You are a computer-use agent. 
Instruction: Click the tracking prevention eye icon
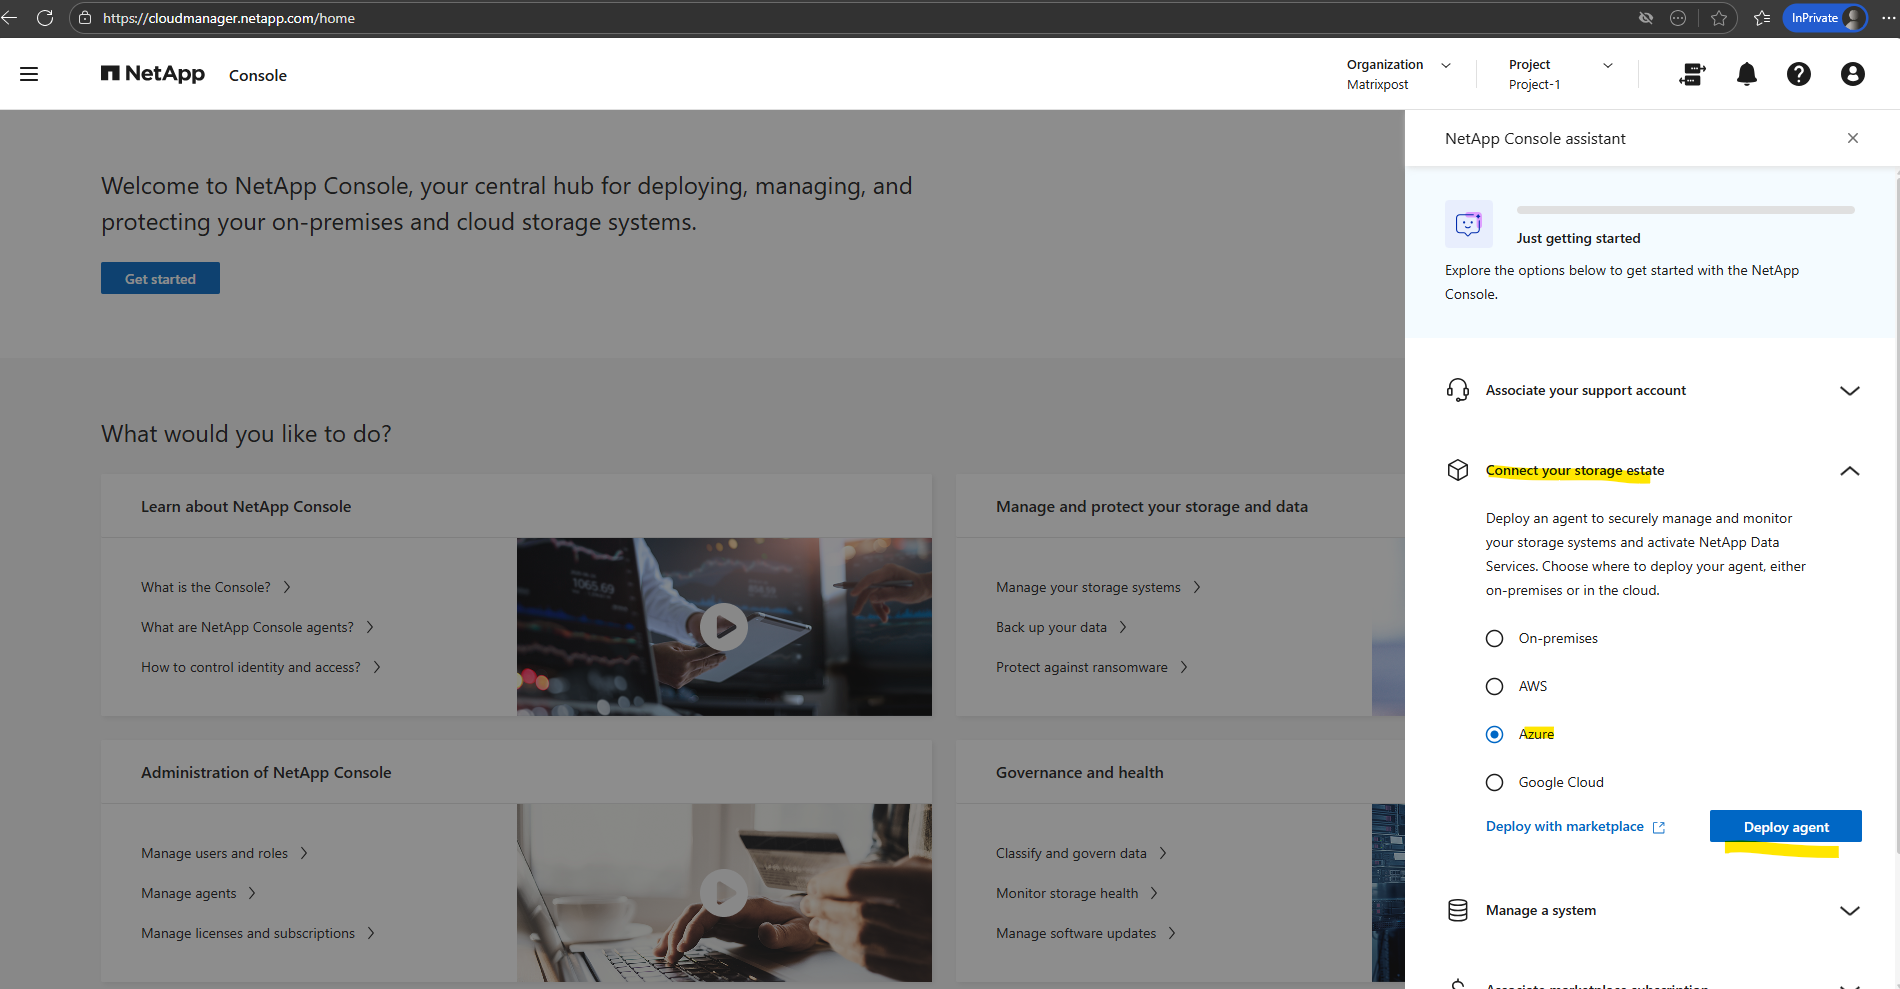(x=1646, y=18)
